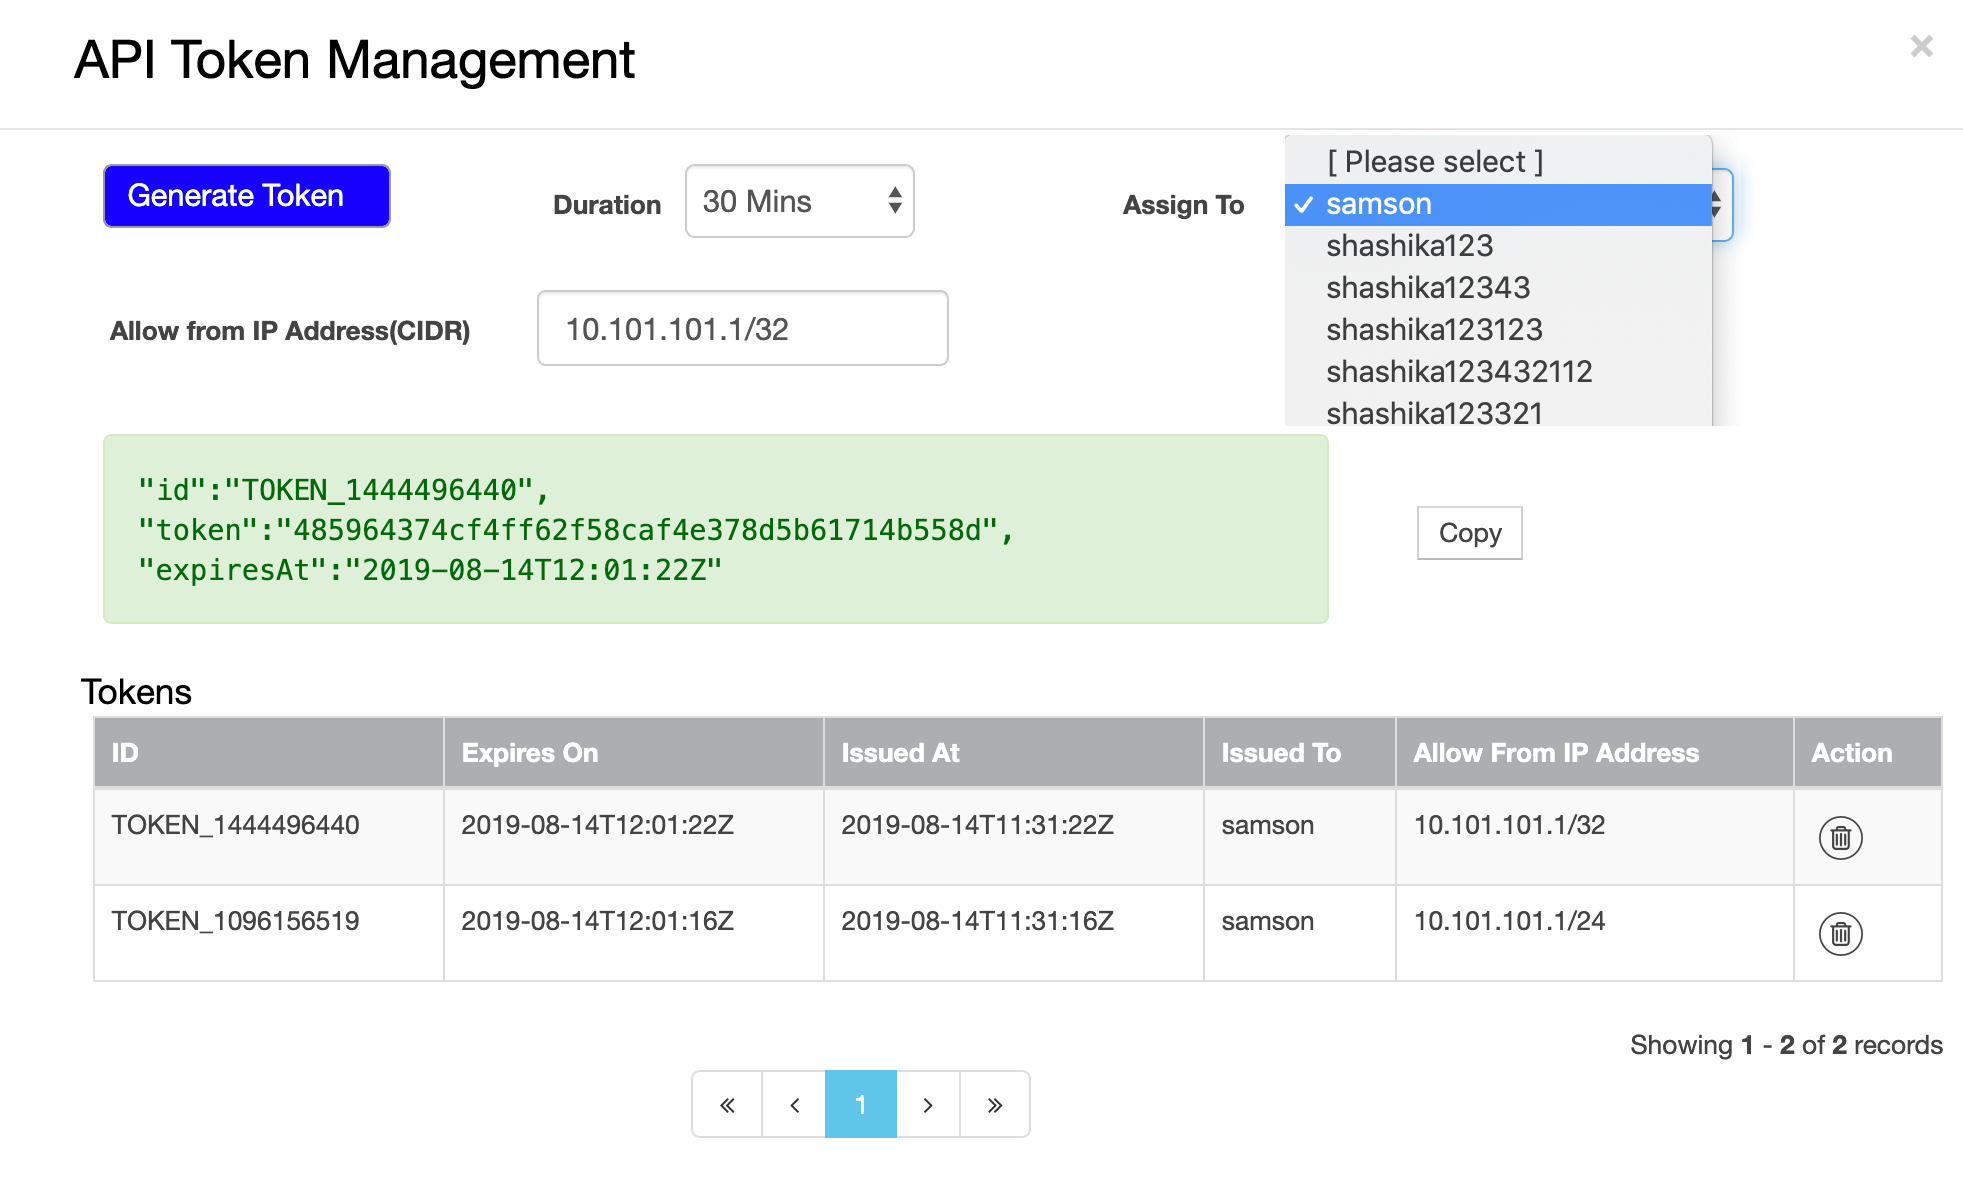Pick shashika12343 in the Assign To list

[x=1498, y=288]
